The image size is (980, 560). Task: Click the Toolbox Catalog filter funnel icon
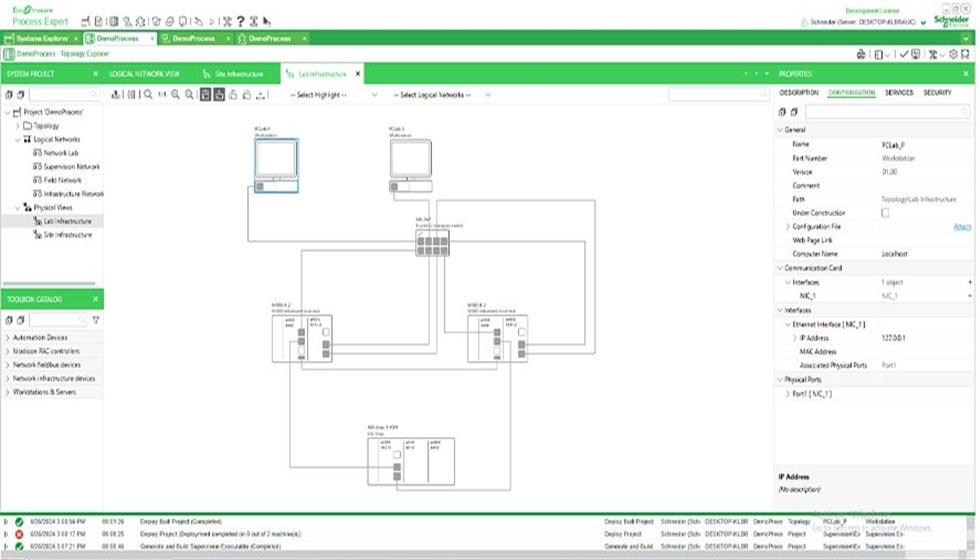(x=96, y=320)
